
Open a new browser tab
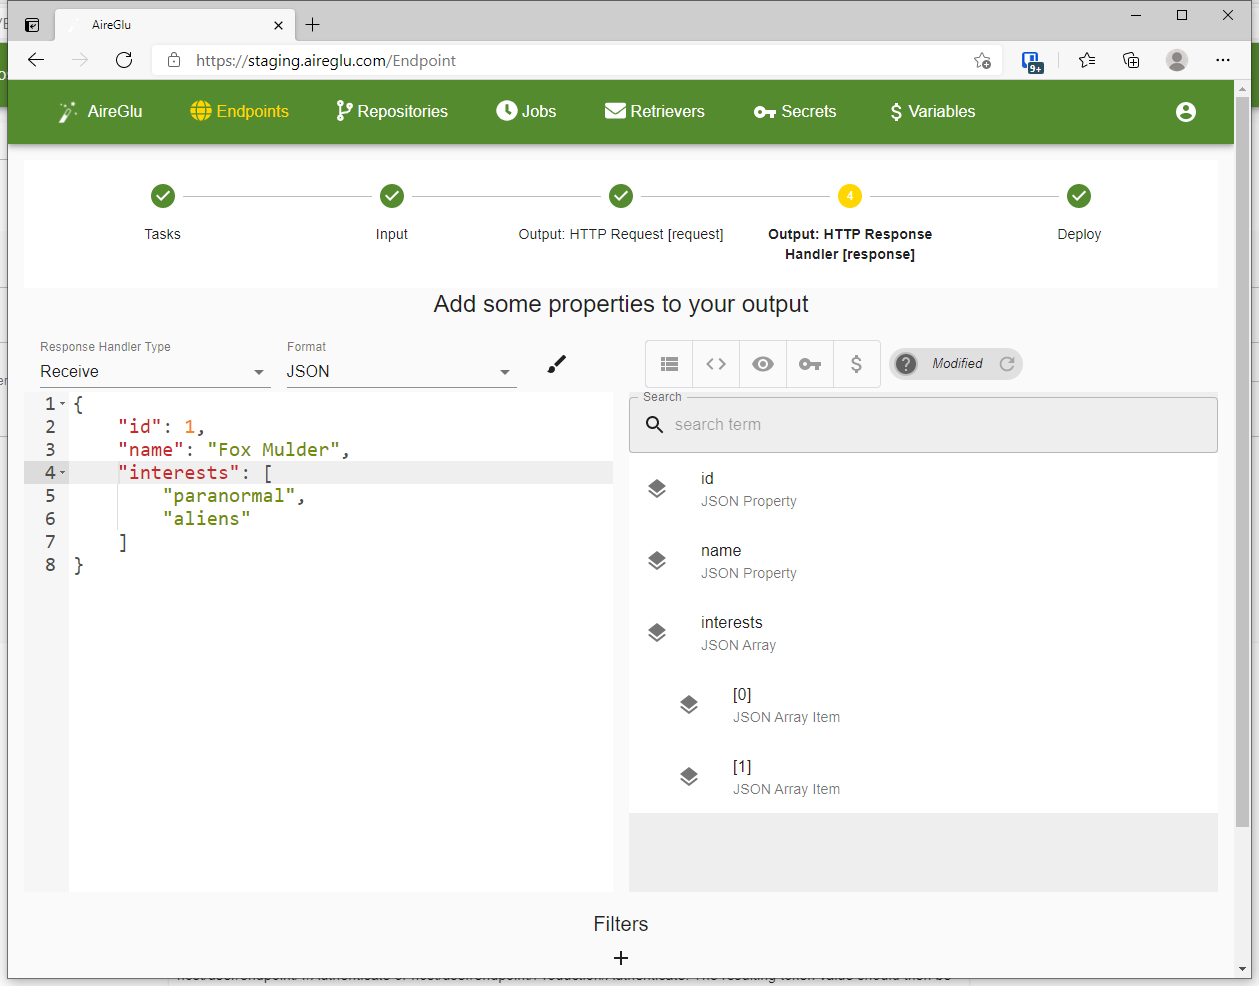point(313,25)
